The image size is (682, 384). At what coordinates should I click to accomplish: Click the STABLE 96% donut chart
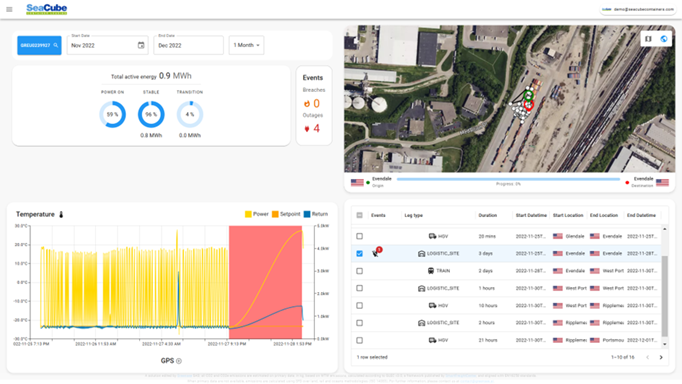151,114
